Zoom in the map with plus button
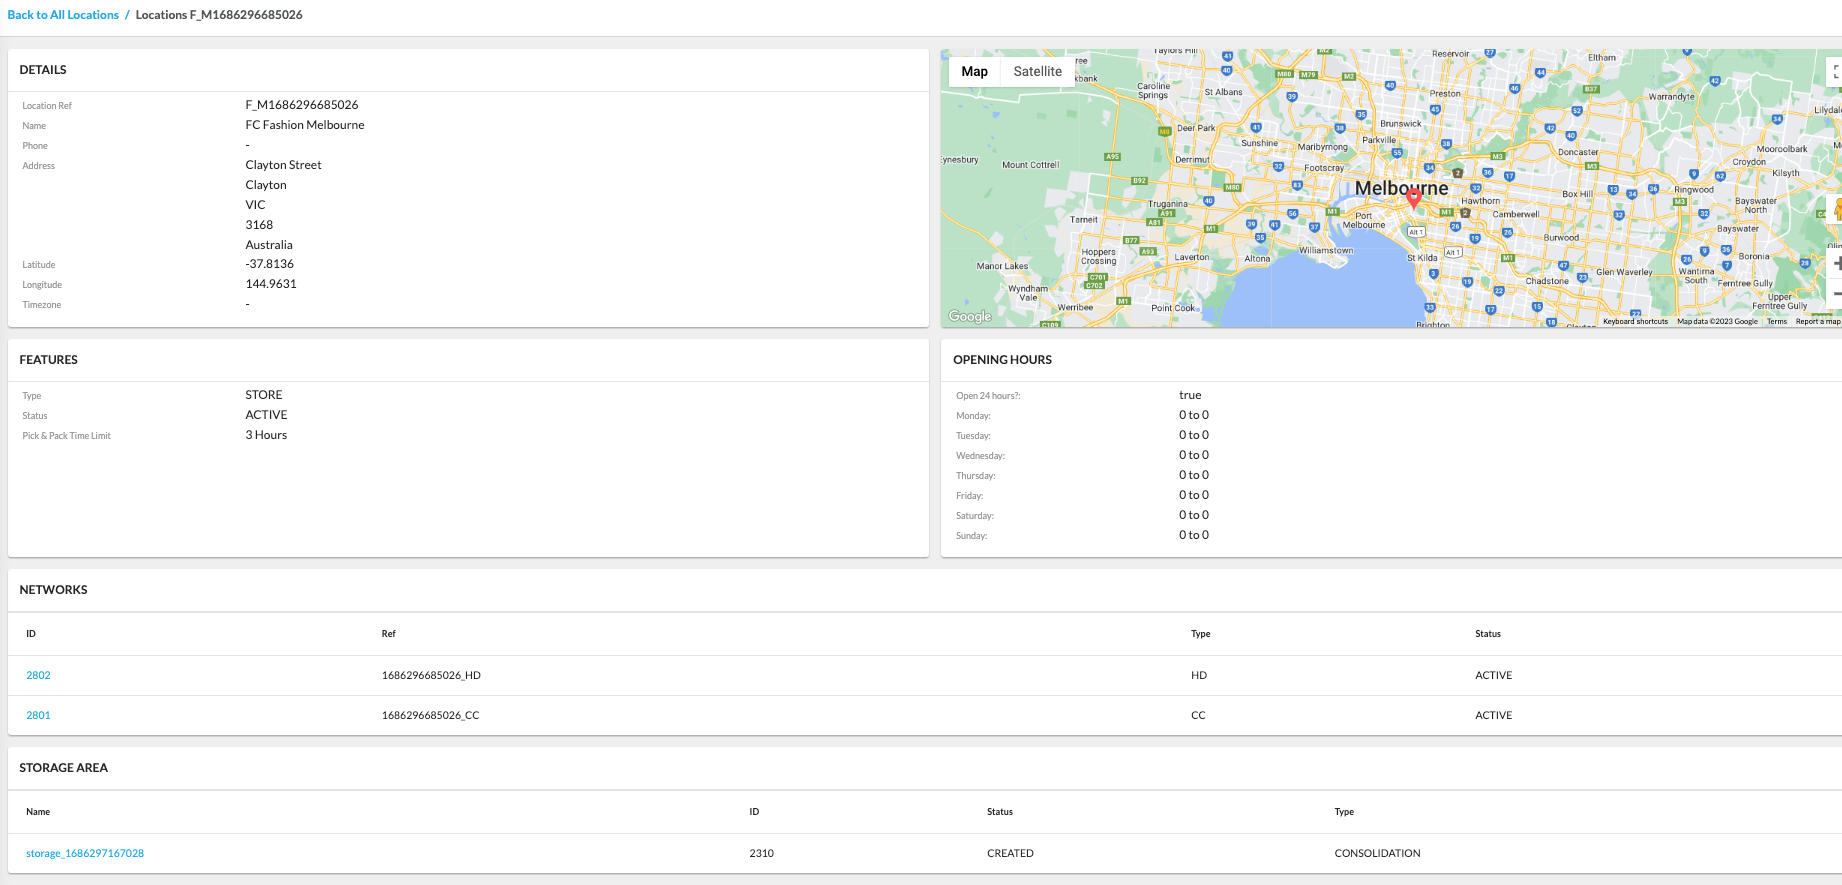Image resolution: width=1842 pixels, height=885 pixels. tap(1836, 263)
